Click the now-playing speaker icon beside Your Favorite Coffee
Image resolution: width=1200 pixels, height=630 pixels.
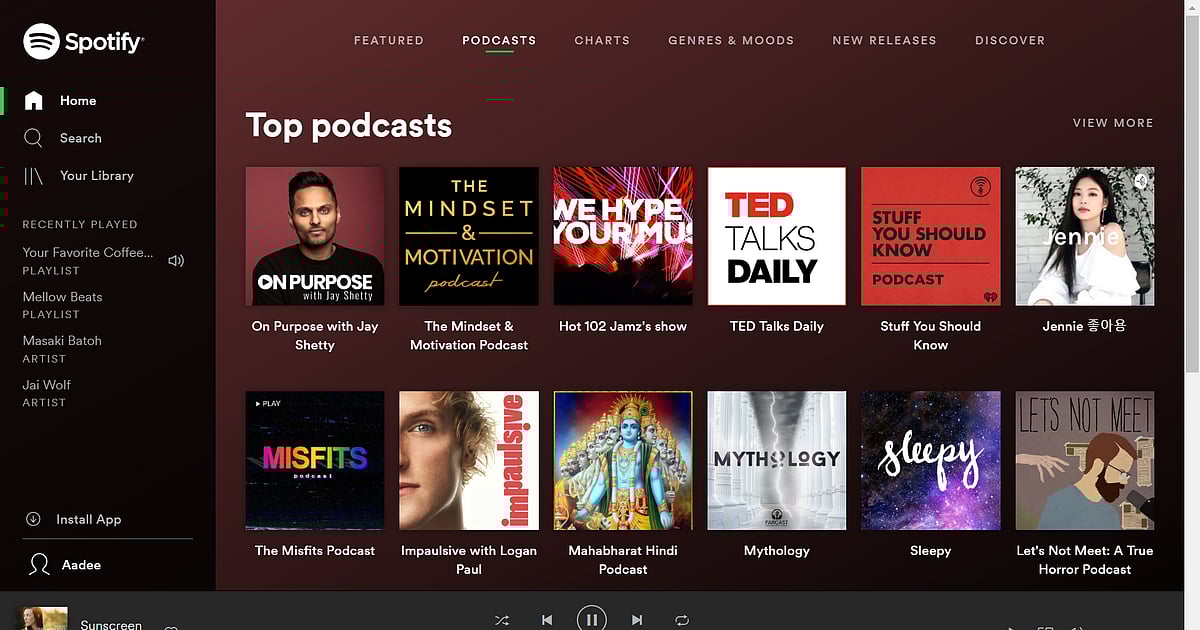point(176,261)
